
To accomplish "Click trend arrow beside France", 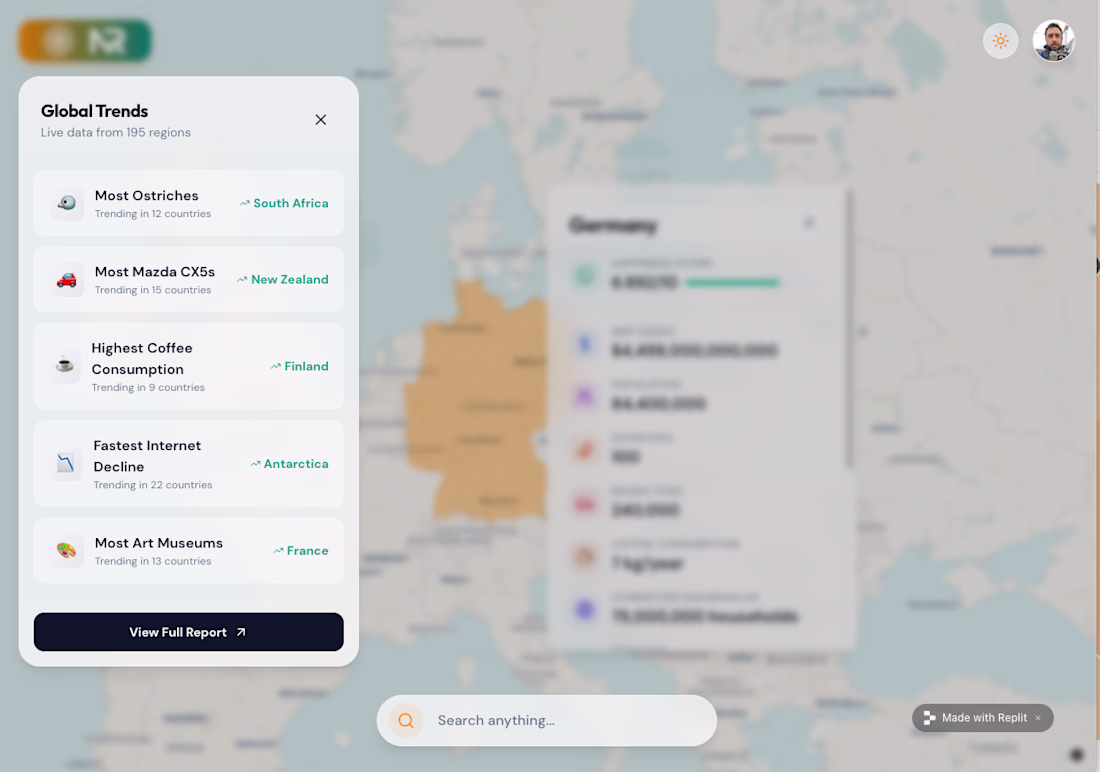I will click(x=279, y=551).
